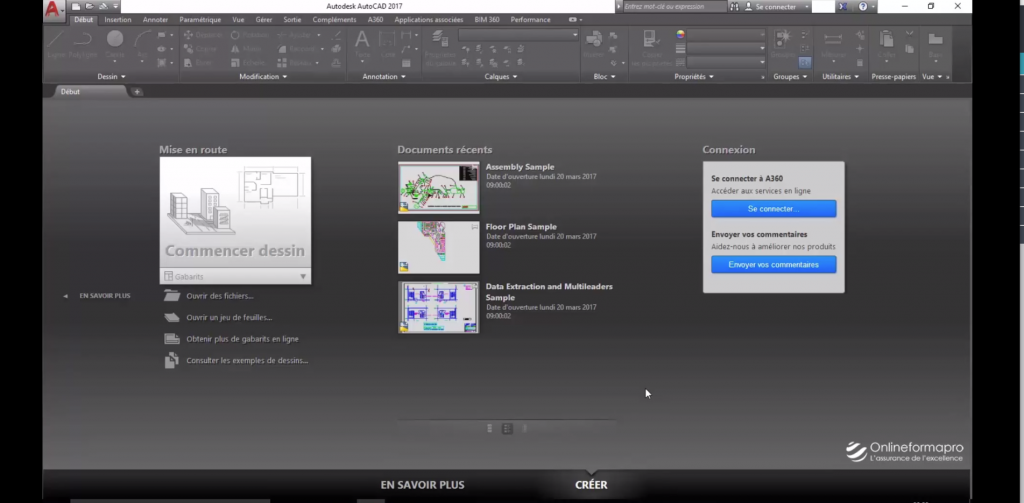1024x503 pixels.
Task: Open the Annoter ribbon tab
Action: click(155, 20)
